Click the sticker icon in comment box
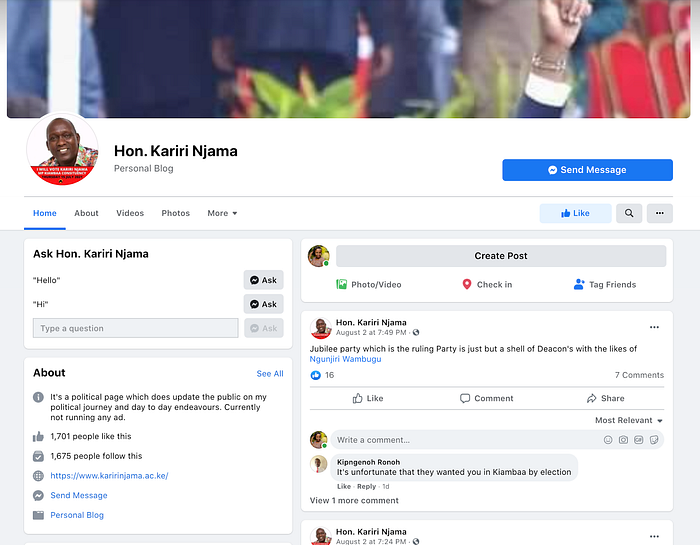Image resolution: width=700 pixels, height=545 pixels. [x=654, y=440]
